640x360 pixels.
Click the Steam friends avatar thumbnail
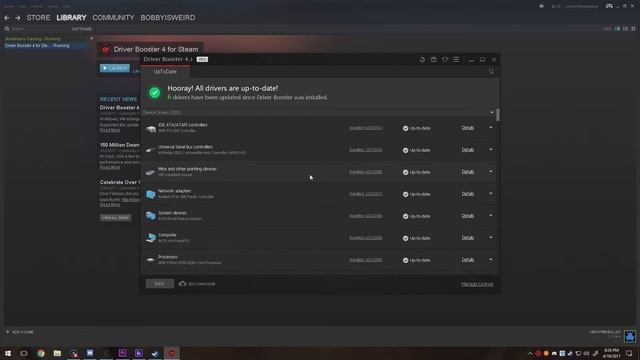(x=630, y=336)
